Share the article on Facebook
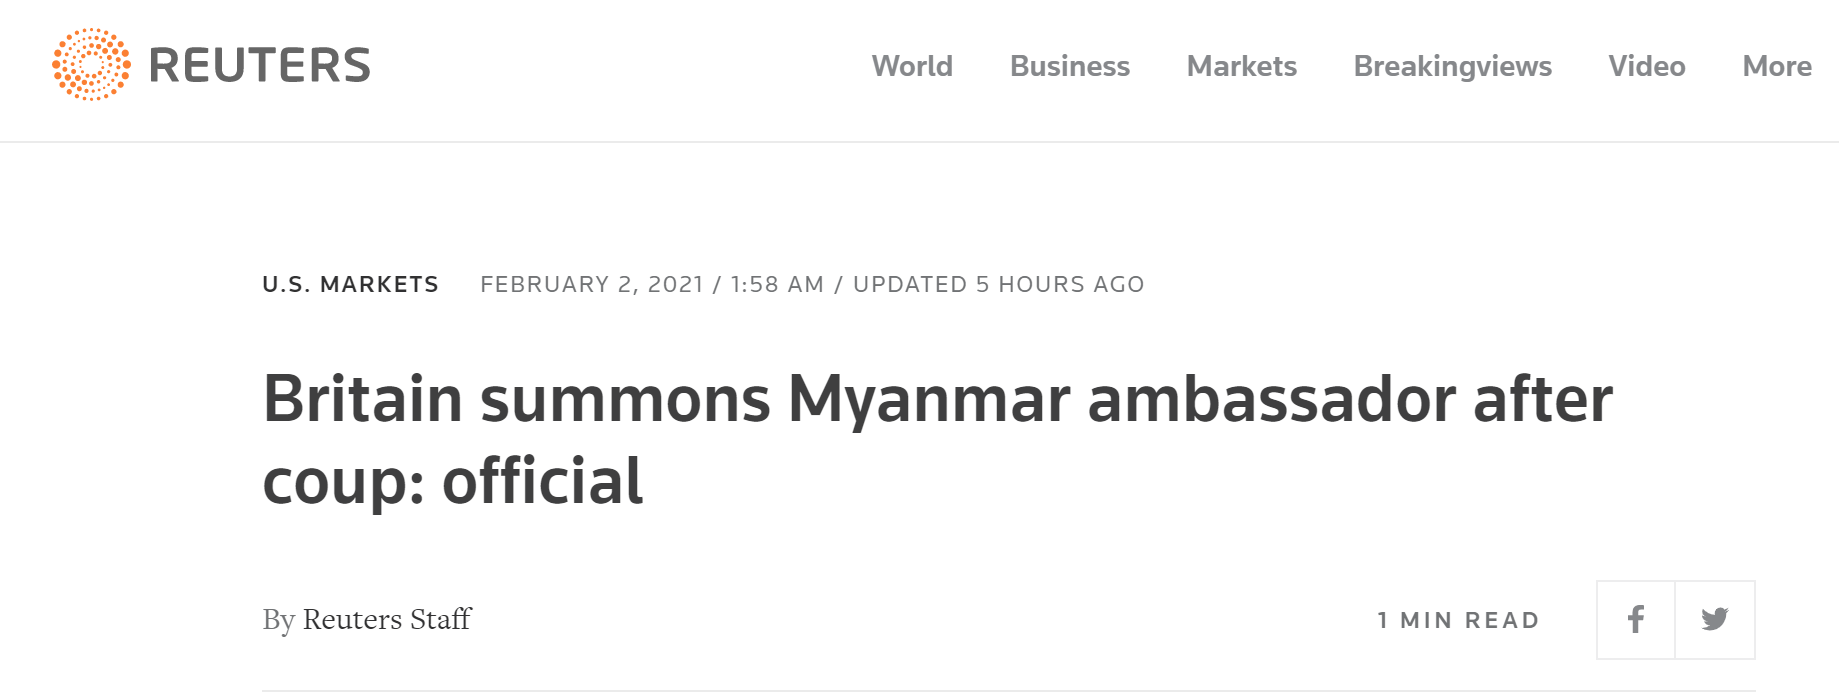The image size is (1839, 696). click(1636, 620)
